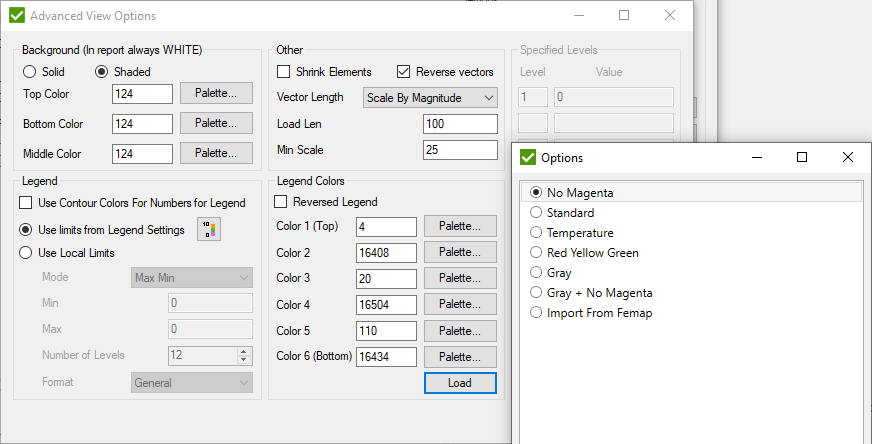Click the Load button
Viewport: 872px width, 444px height.
tap(460, 383)
